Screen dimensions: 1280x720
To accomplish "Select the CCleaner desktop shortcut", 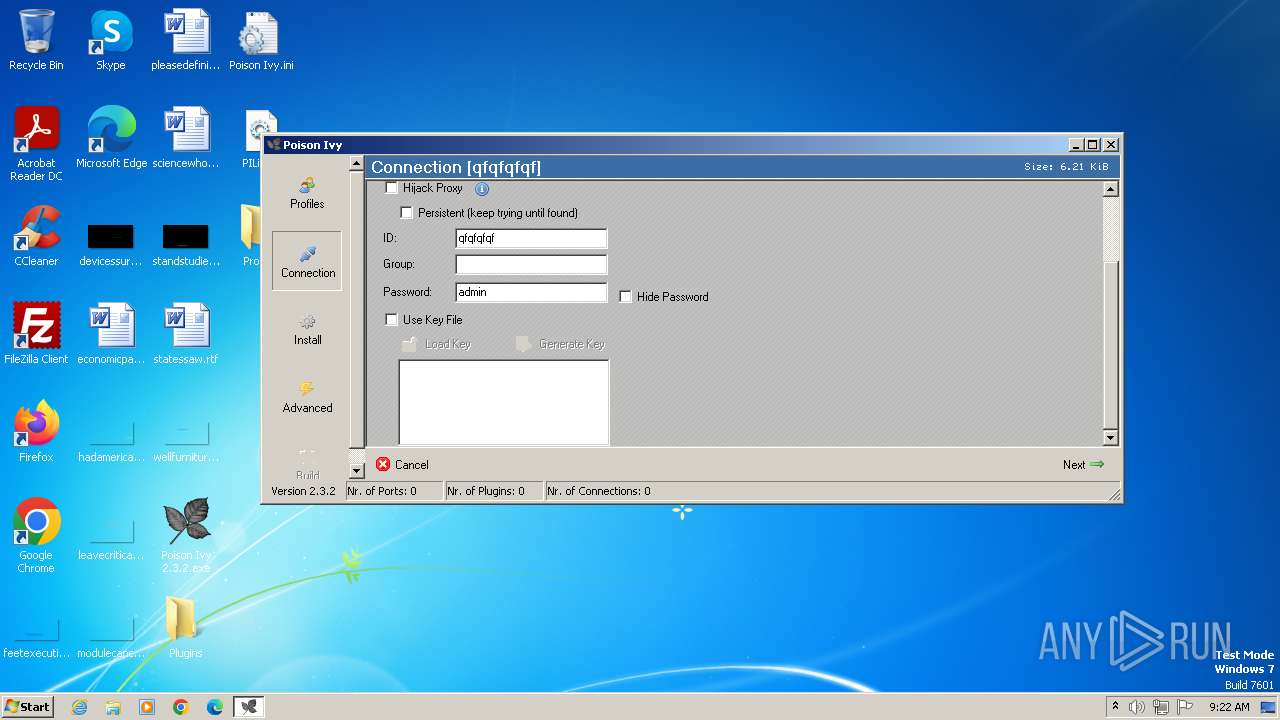I will click(x=36, y=237).
